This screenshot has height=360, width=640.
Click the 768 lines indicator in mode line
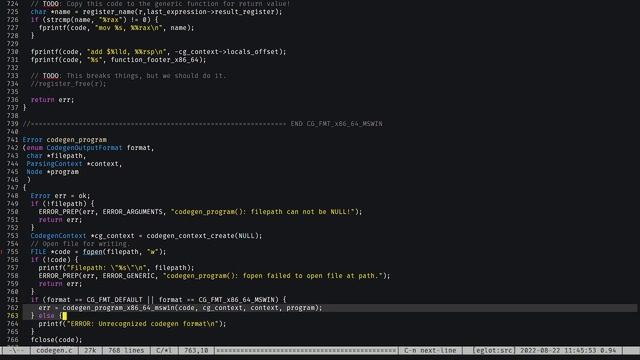pyautogui.click(x=126, y=350)
